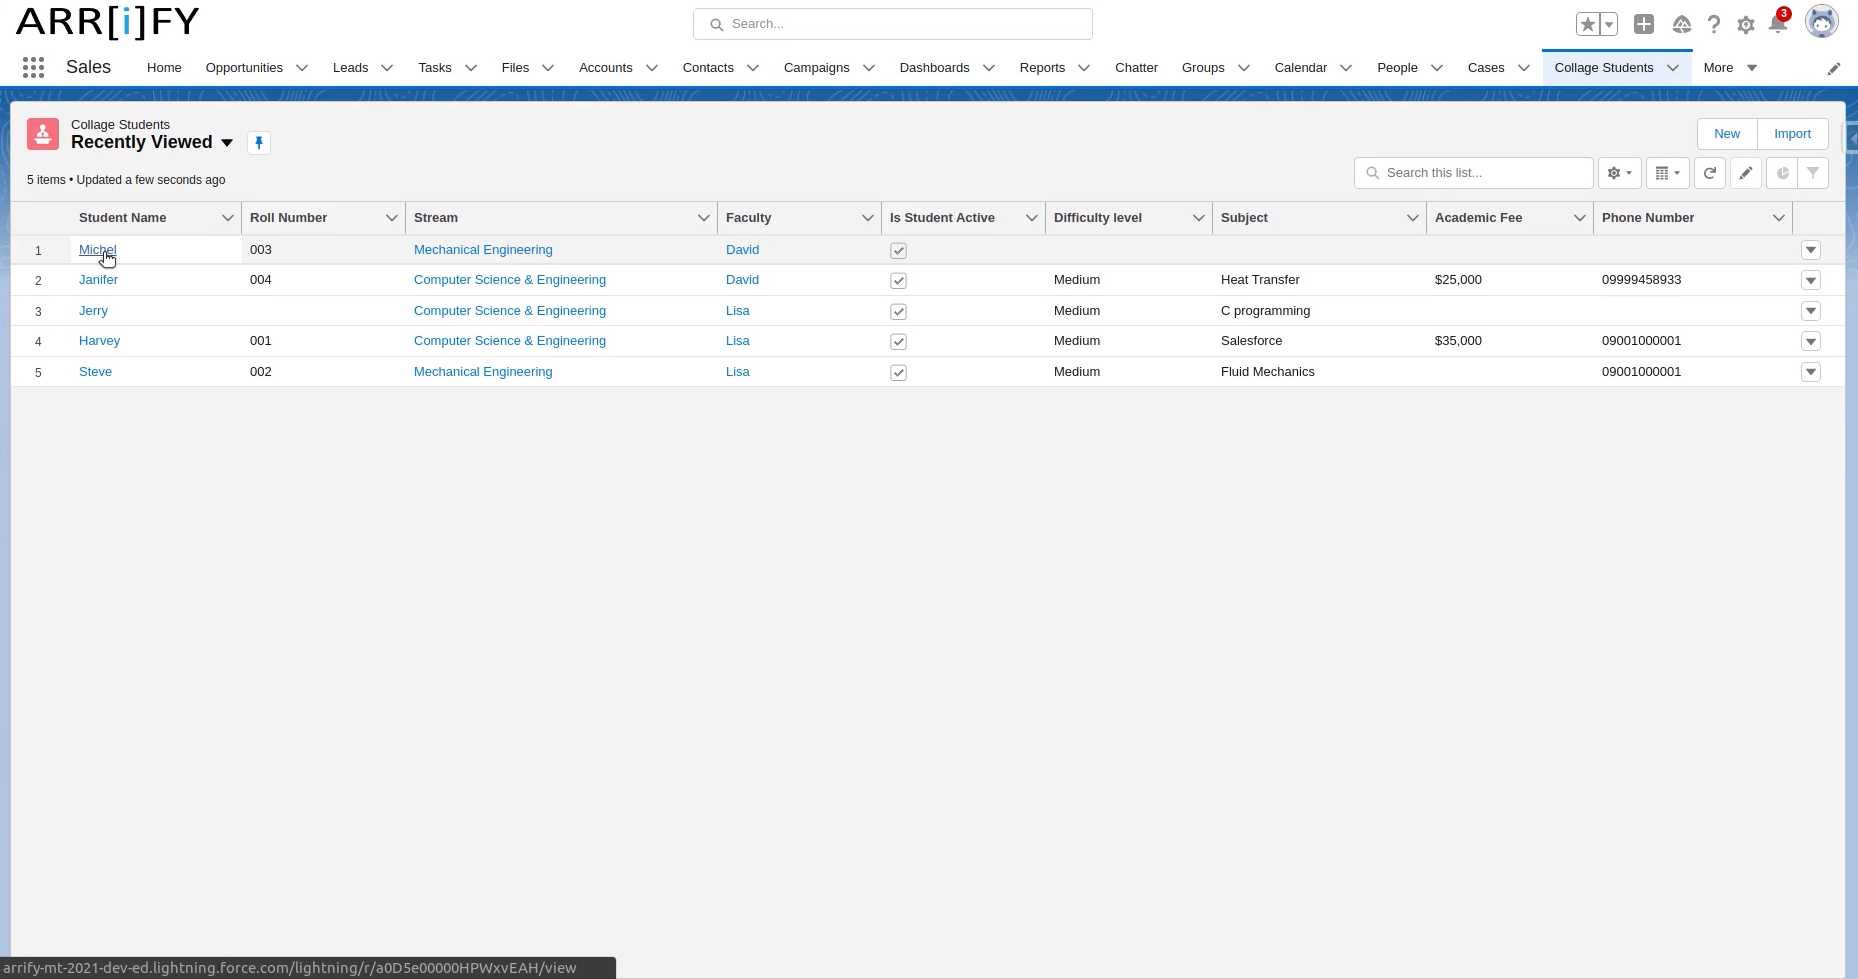Image resolution: width=1858 pixels, height=979 pixels.
Task: Unpin the Recently Viewed list pin icon
Action: coord(259,143)
